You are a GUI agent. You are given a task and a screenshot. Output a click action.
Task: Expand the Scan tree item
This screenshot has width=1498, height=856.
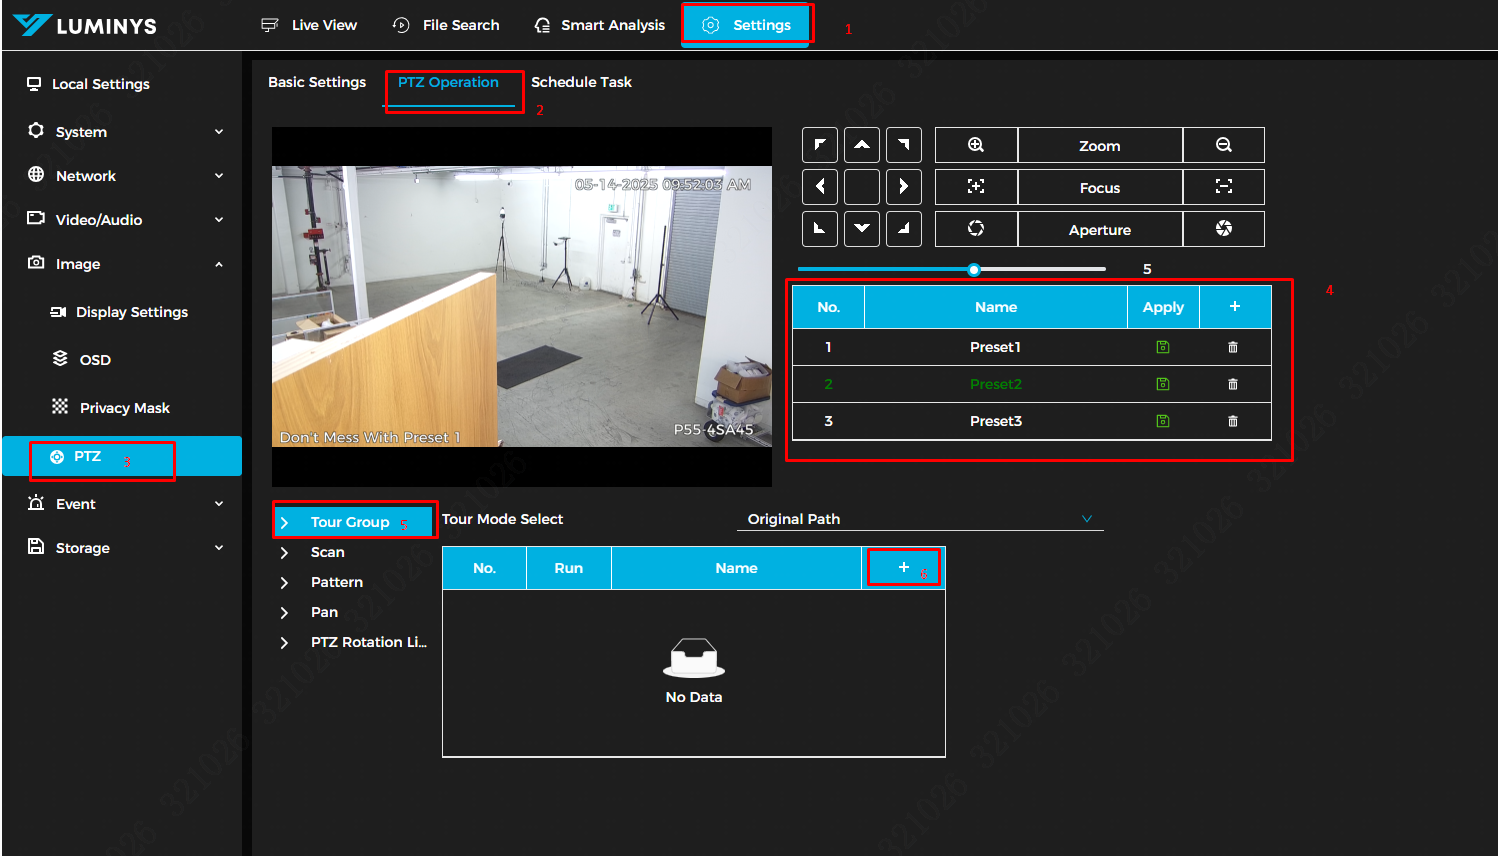click(285, 553)
